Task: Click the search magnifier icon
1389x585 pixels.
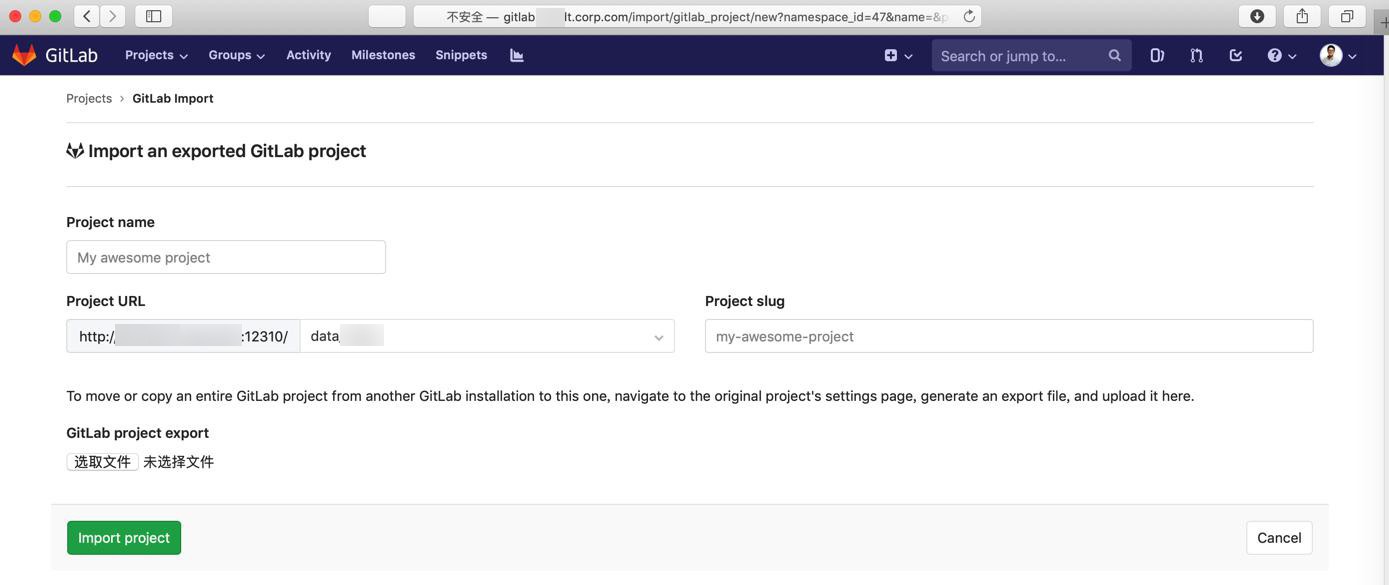Action: [1115, 55]
